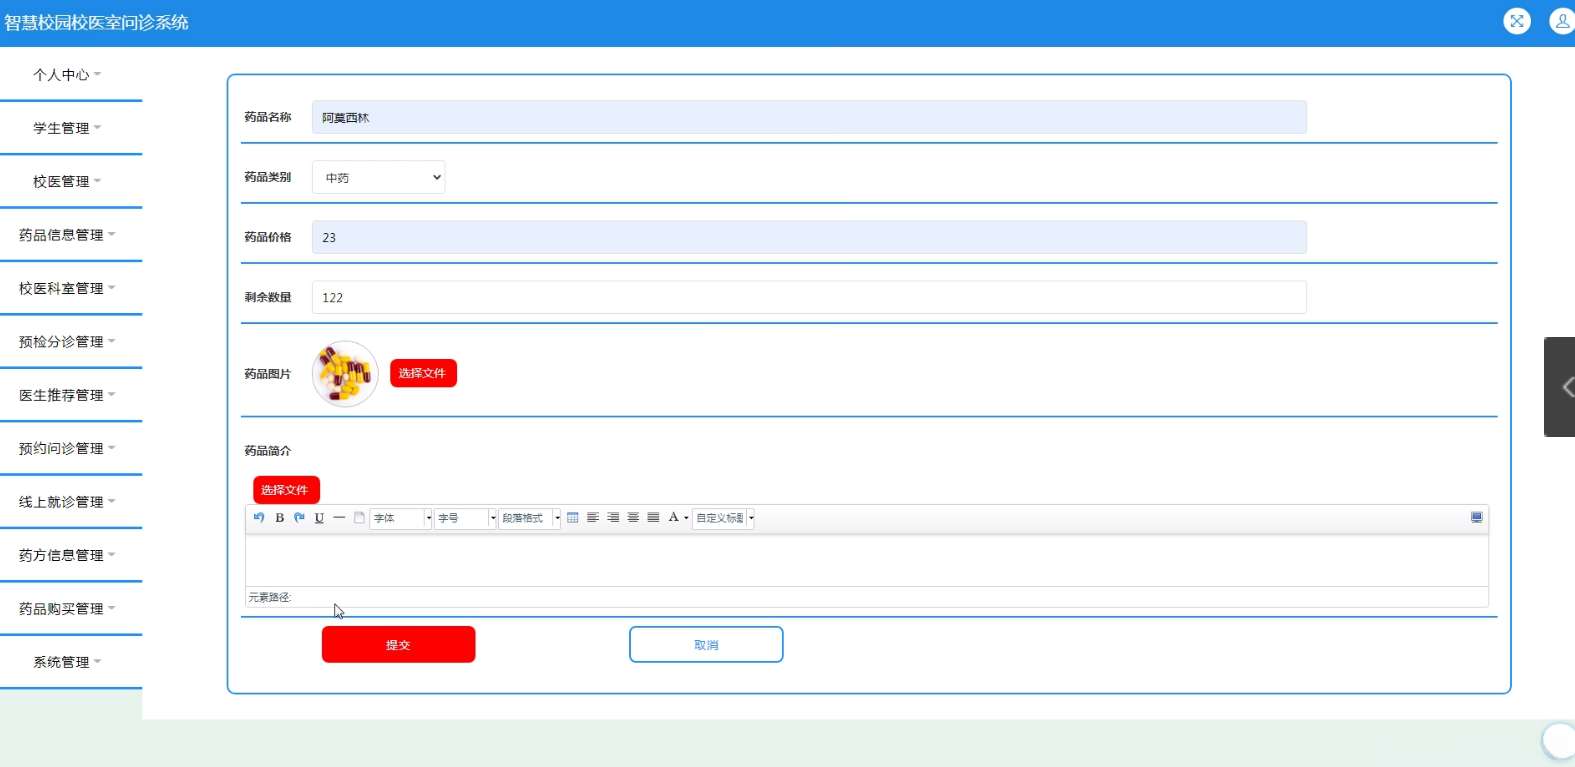Redo the last edit in the editor

click(x=299, y=518)
